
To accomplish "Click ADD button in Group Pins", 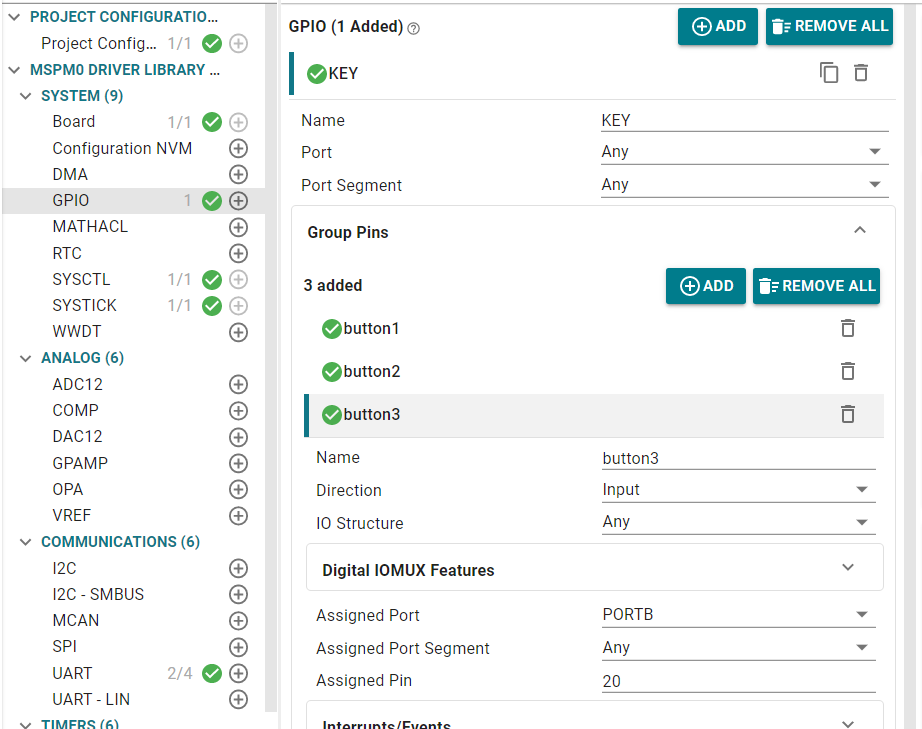I will coord(706,286).
